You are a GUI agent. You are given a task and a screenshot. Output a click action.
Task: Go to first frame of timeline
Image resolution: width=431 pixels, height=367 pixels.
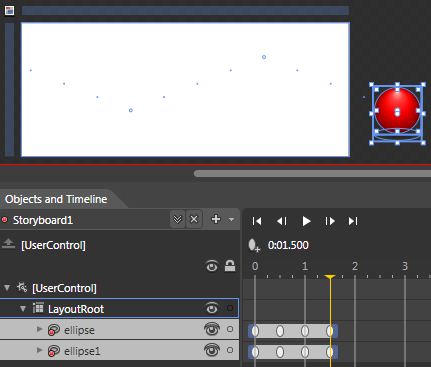pyautogui.click(x=257, y=221)
